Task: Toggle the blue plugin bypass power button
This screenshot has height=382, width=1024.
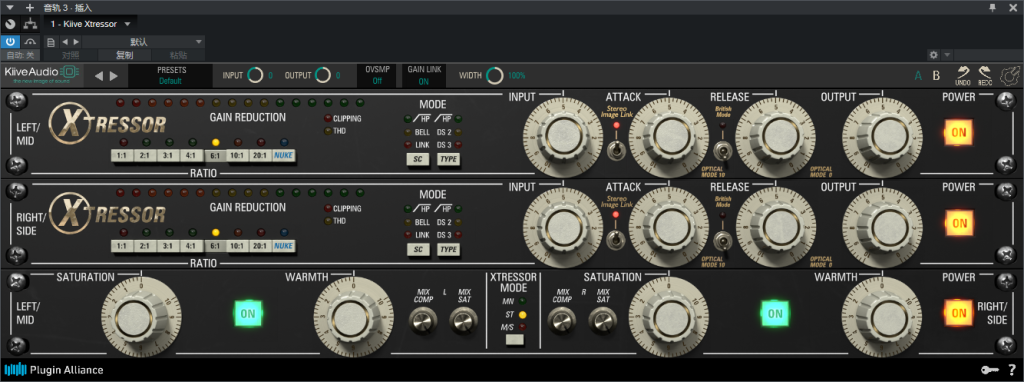Action: (x=10, y=42)
